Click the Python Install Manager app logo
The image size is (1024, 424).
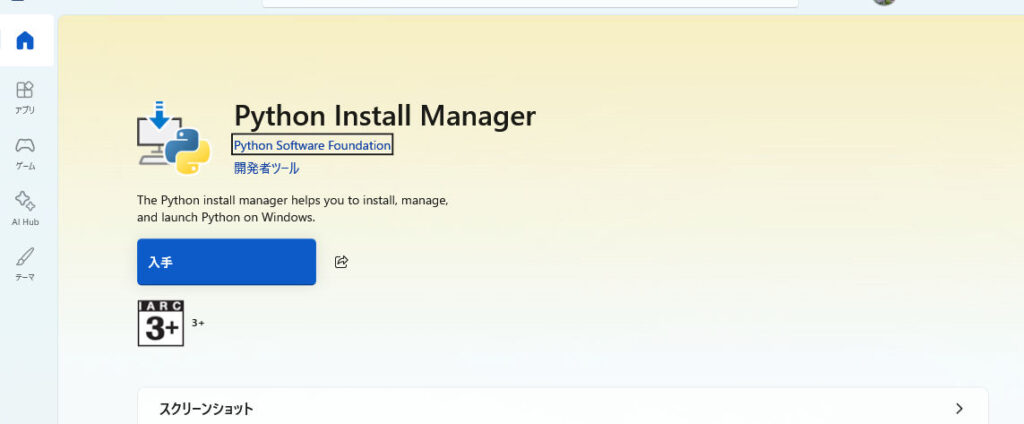[x=173, y=138]
